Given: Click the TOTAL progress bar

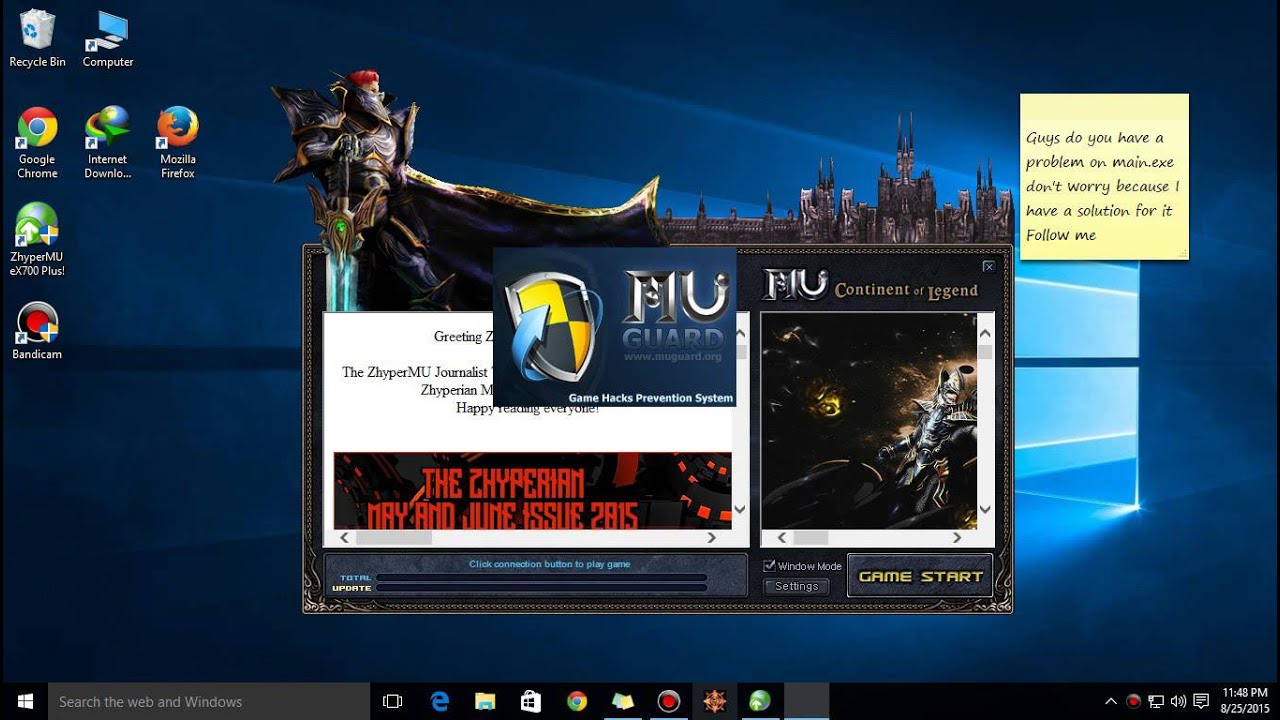Looking at the screenshot, I should (541, 578).
